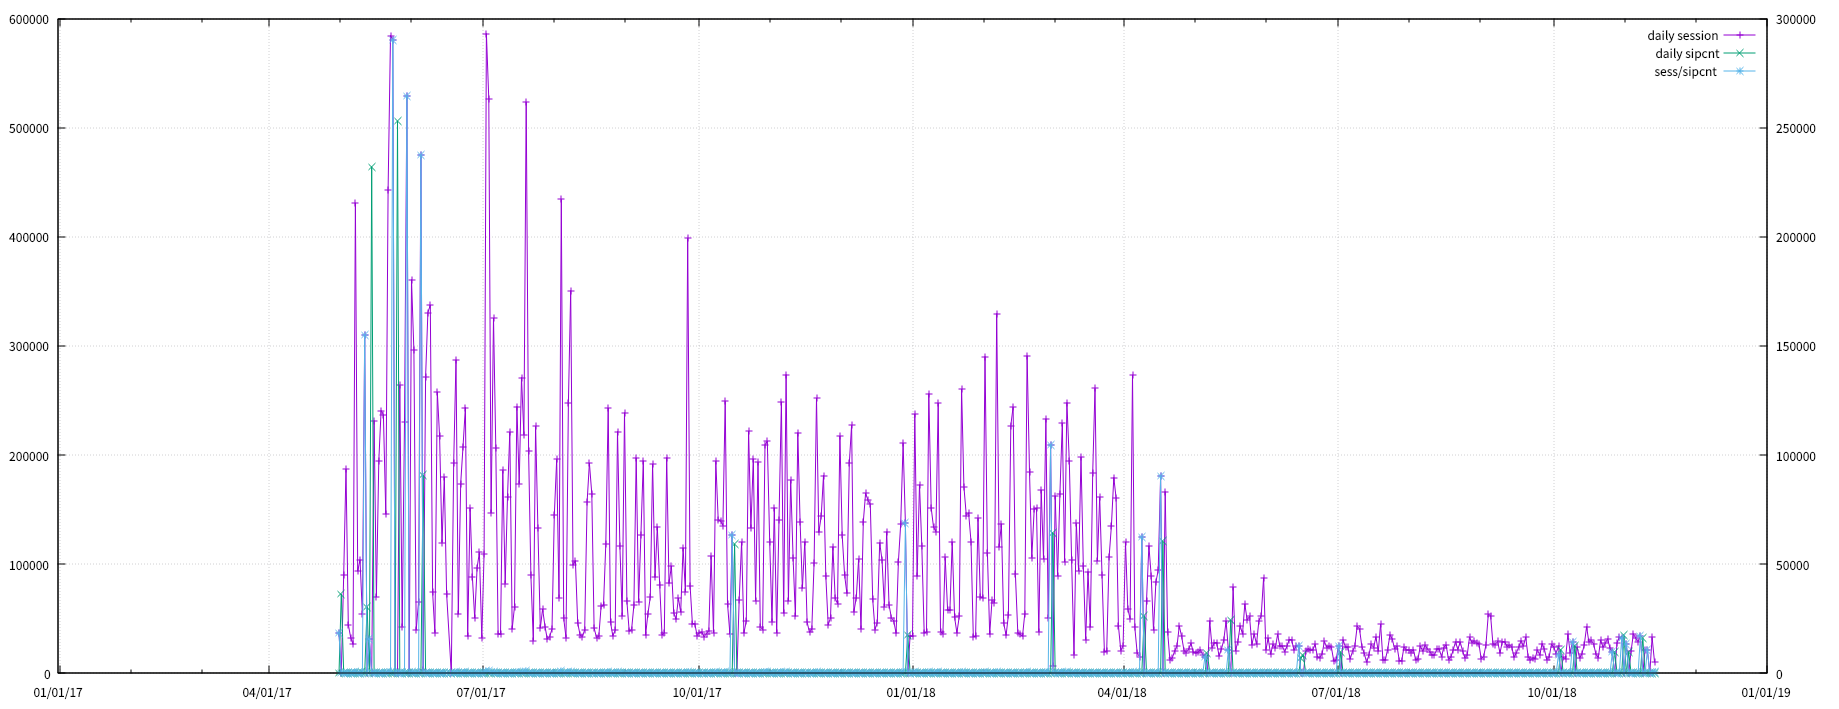The height and width of the screenshot is (709, 1839).
Task: Click the purple daily session legend line sample
Action: [x=1739, y=35]
